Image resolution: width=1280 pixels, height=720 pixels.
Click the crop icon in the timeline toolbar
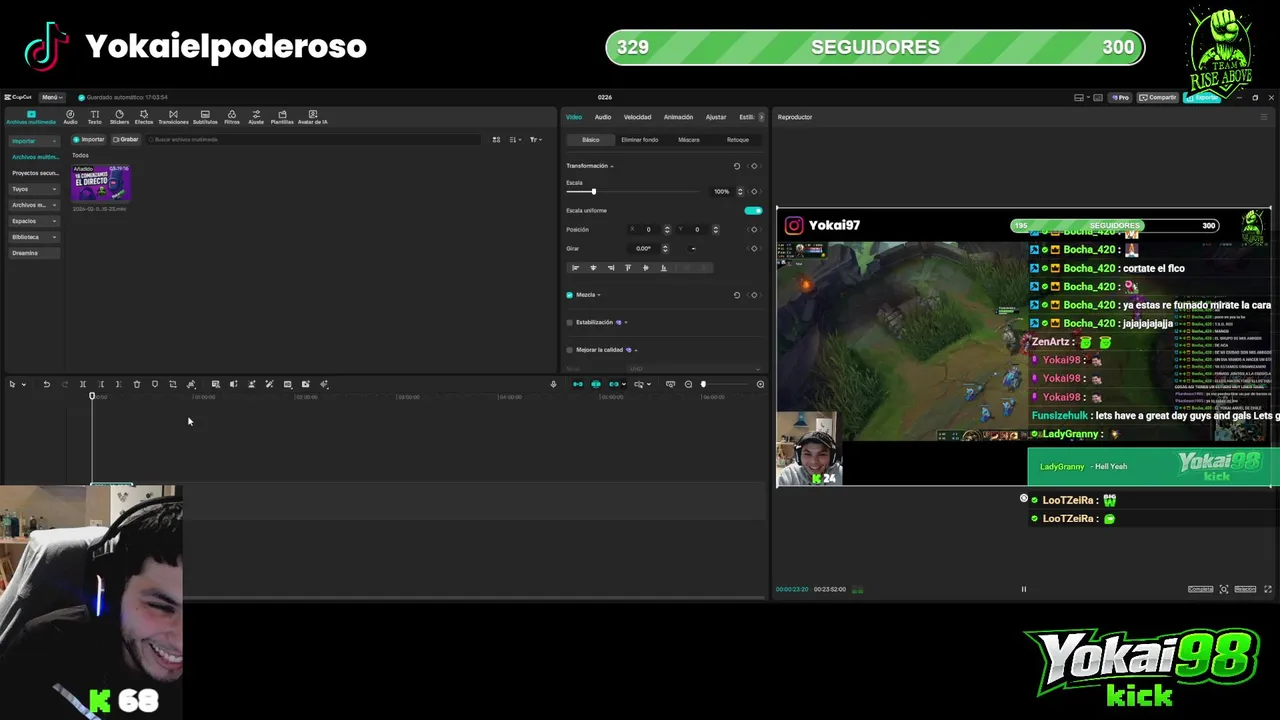173,384
